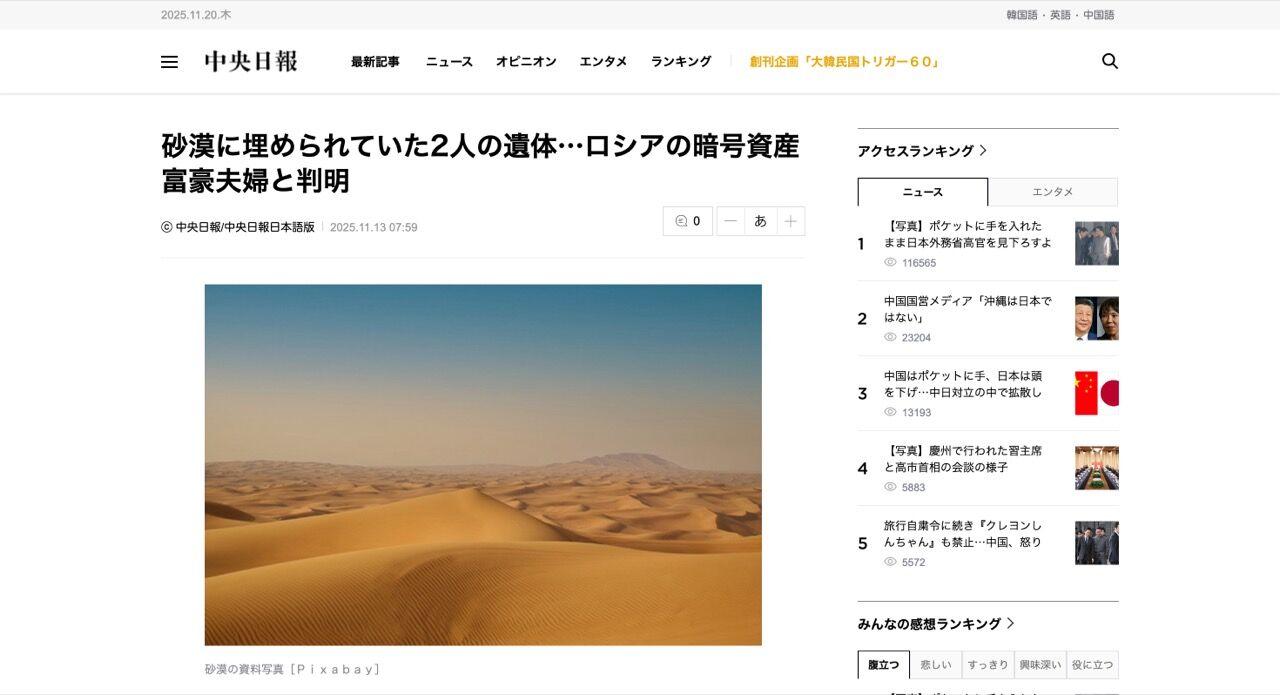Click the desert article photo
This screenshot has height=695, width=1280.
483,465
